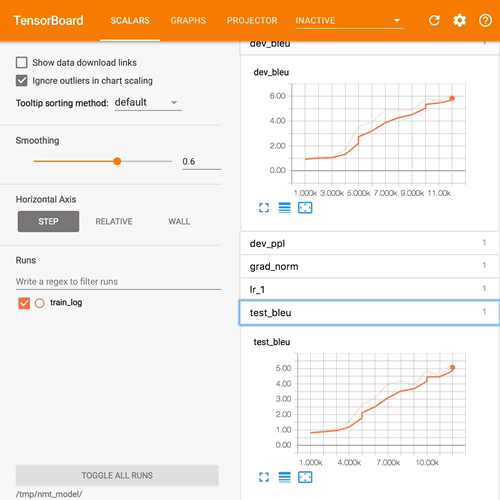Switch to the PROJECTOR tab

pyautogui.click(x=252, y=21)
